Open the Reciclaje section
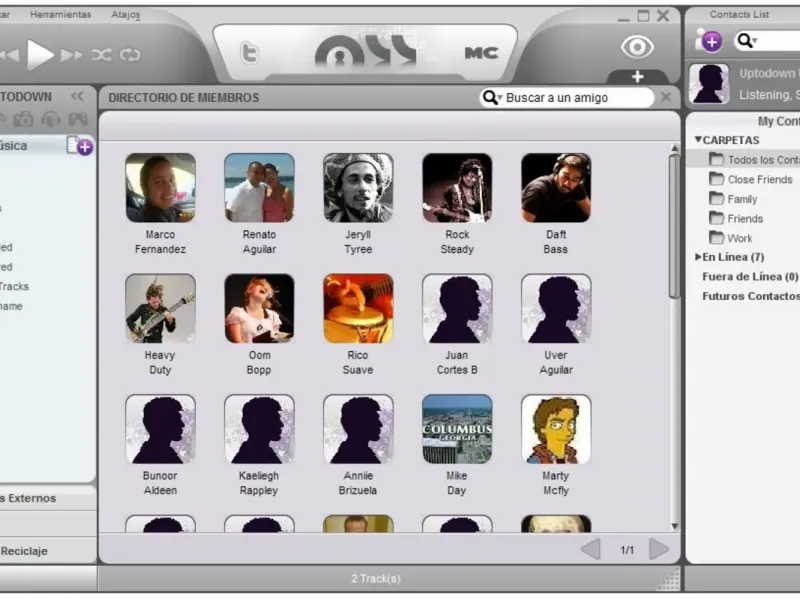This screenshot has height=600, width=800. tap(48, 551)
